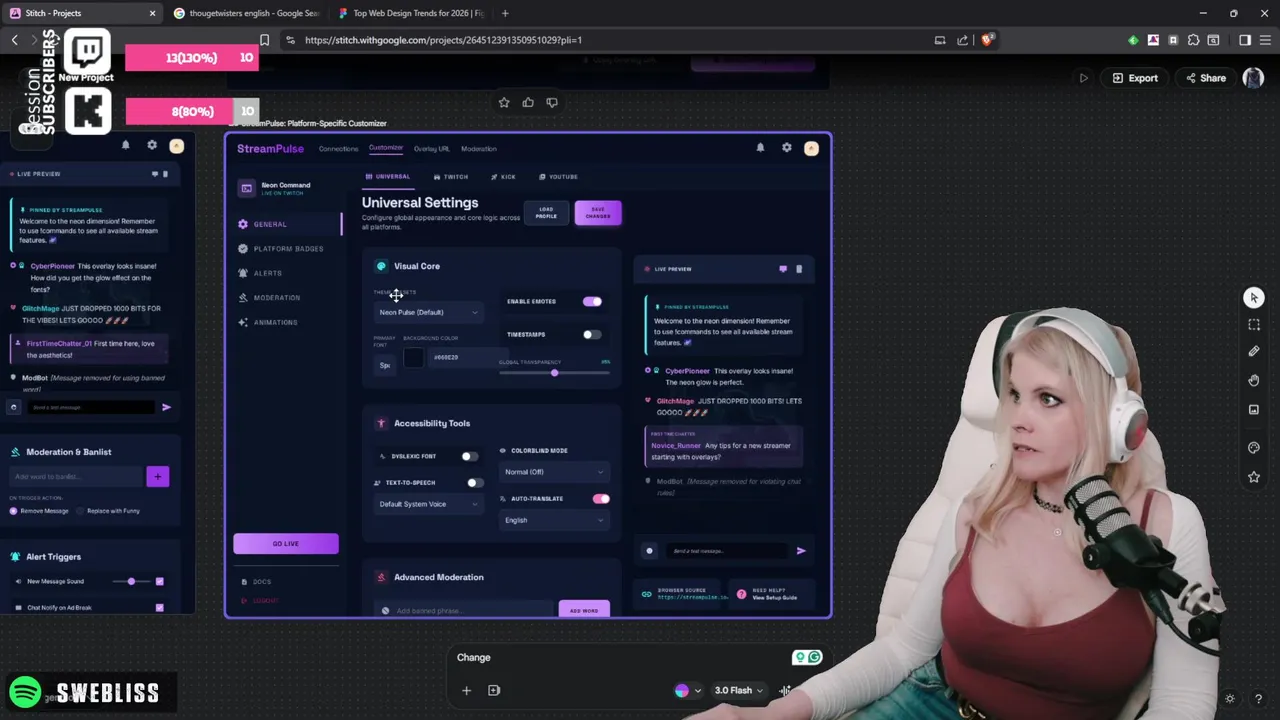Image resolution: width=1280 pixels, height=720 pixels.
Task: Click trash icon in main Live Preview header
Action: pos(798,269)
